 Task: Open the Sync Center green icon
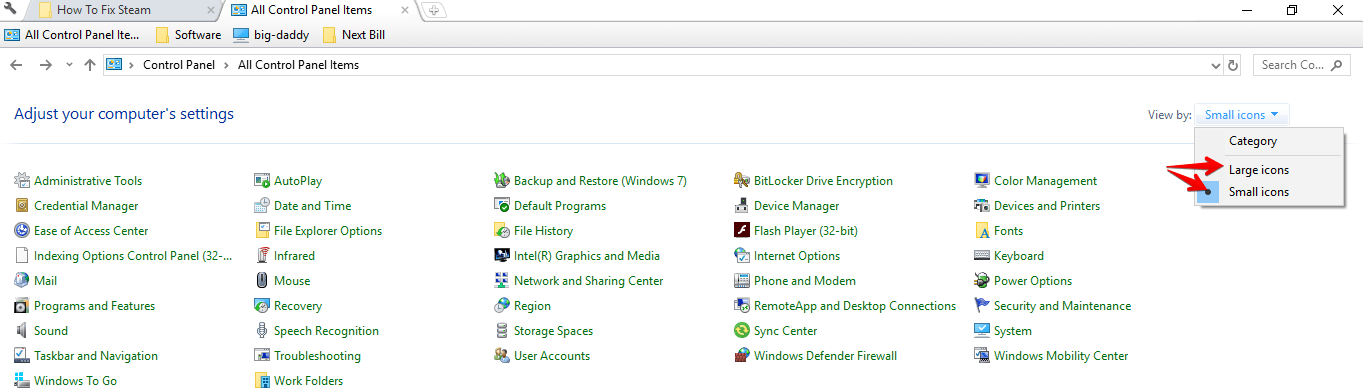(x=742, y=331)
